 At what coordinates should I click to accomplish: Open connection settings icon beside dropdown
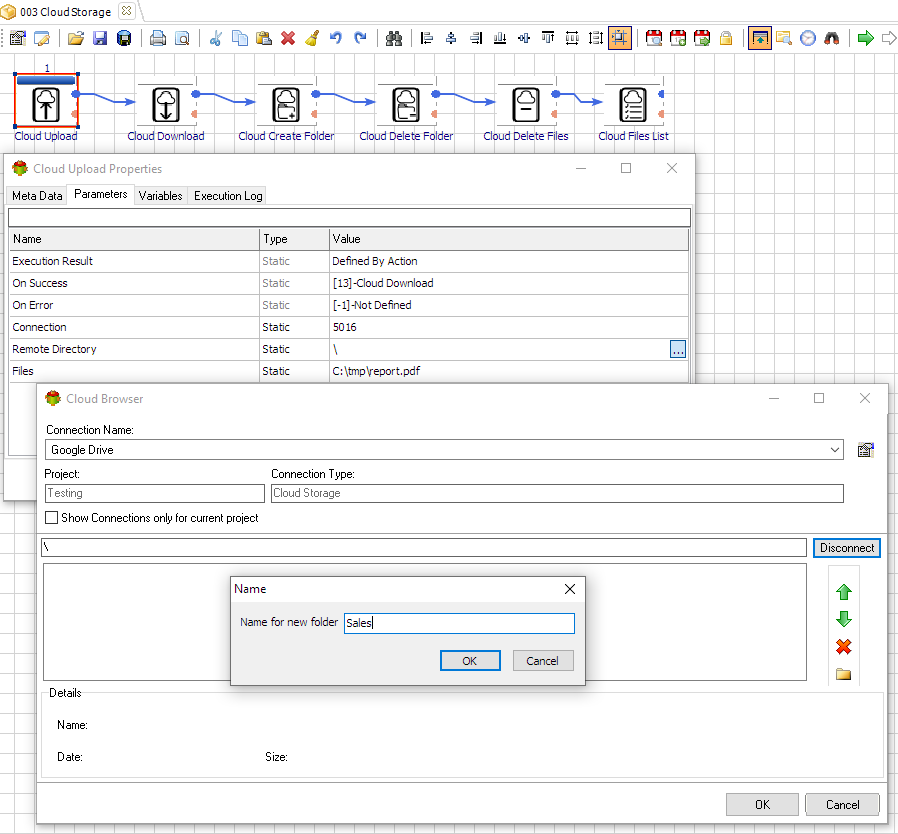[x=865, y=450]
